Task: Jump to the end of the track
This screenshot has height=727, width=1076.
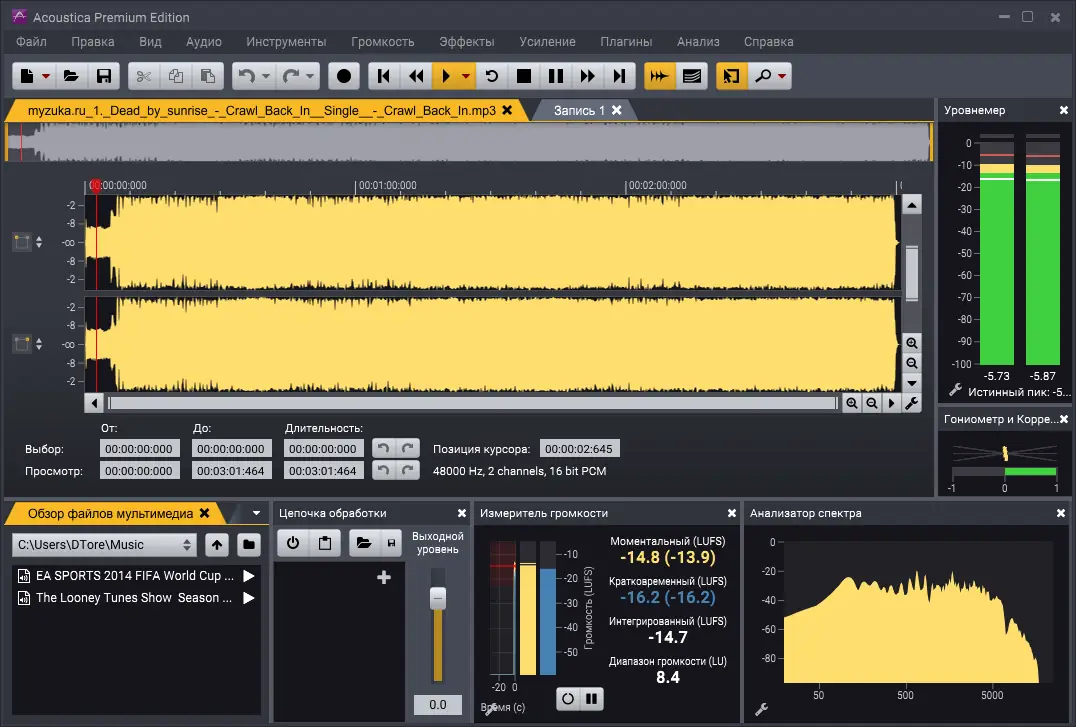Action: pos(620,76)
